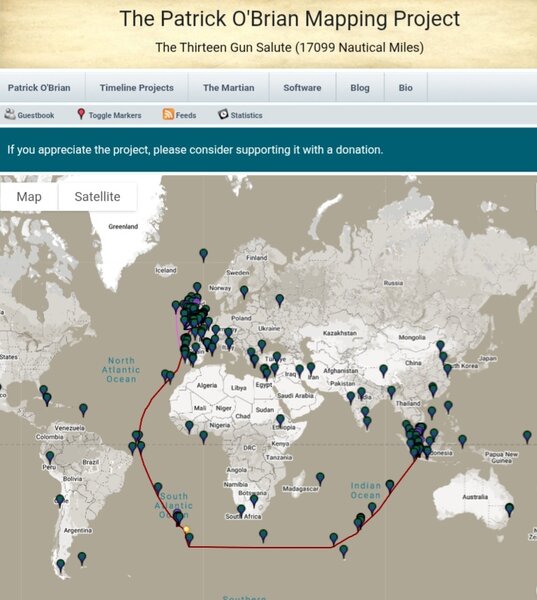This screenshot has height=600, width=537.
Task: Switch map view to Map
Action: pos(29,197)
